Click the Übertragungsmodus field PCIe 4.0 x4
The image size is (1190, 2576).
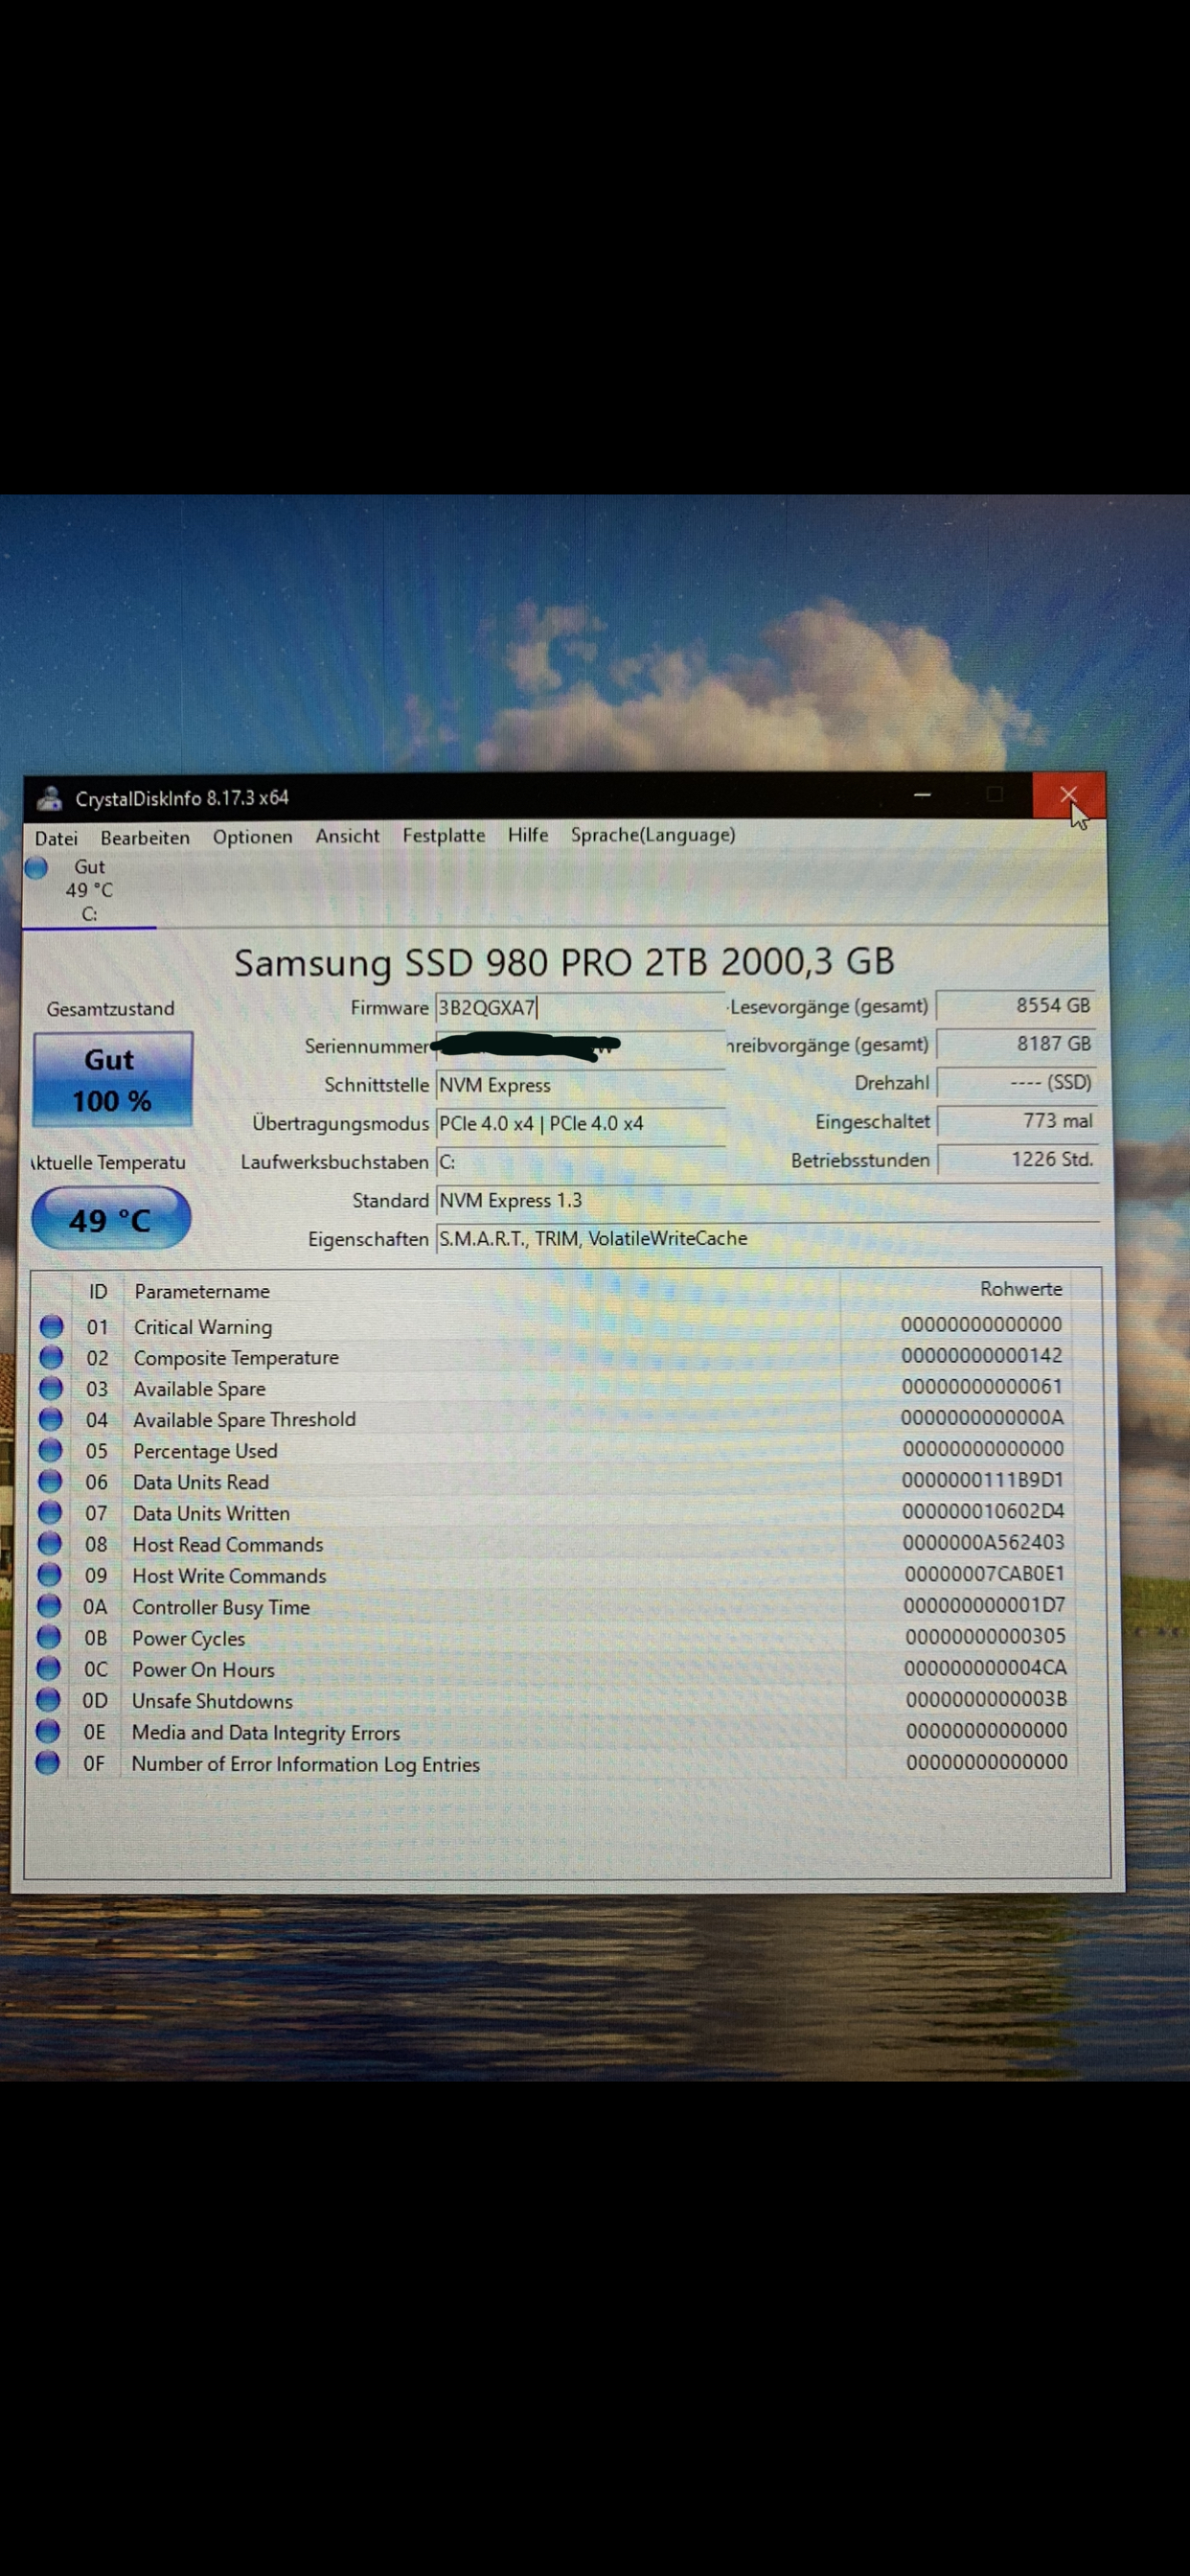(x=580, y=1124)
